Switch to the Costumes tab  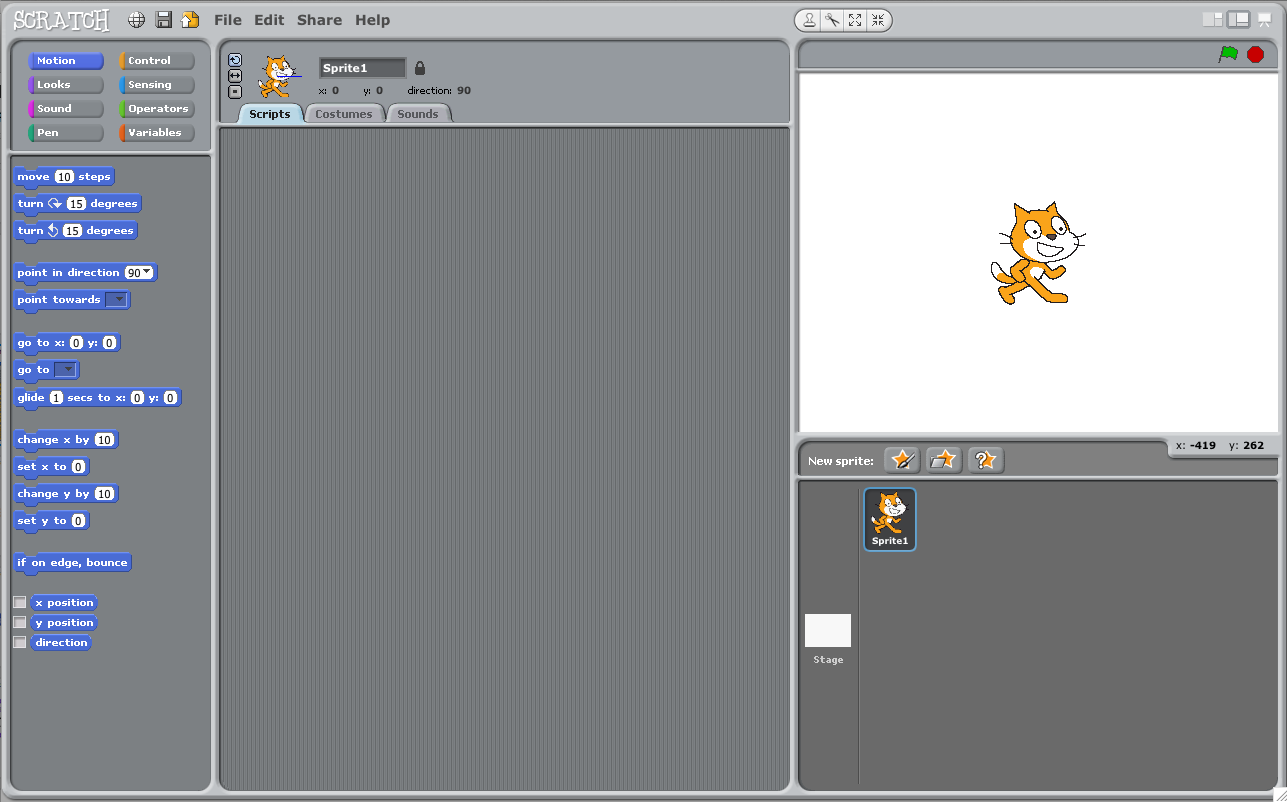[x=344, y=114]
